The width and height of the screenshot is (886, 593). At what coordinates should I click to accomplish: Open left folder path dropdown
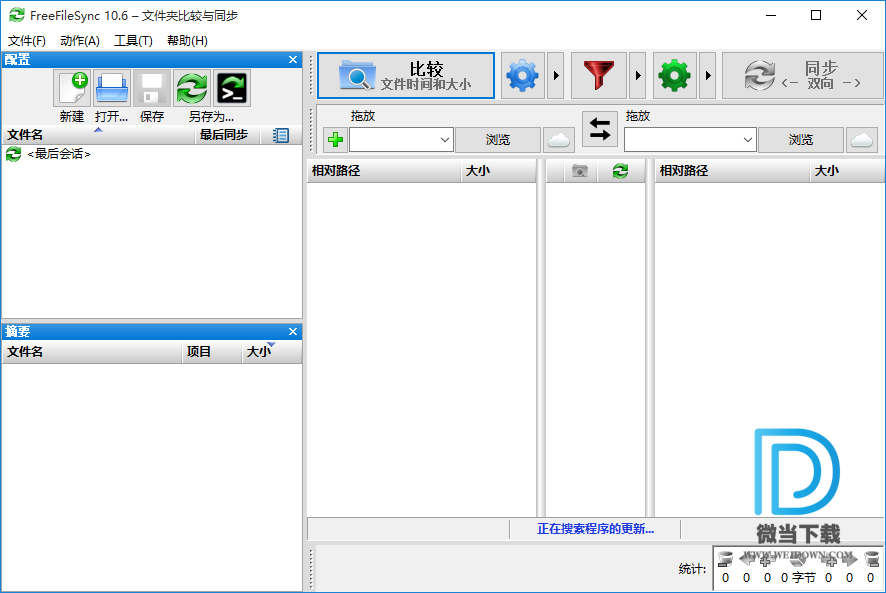[445, 140]
